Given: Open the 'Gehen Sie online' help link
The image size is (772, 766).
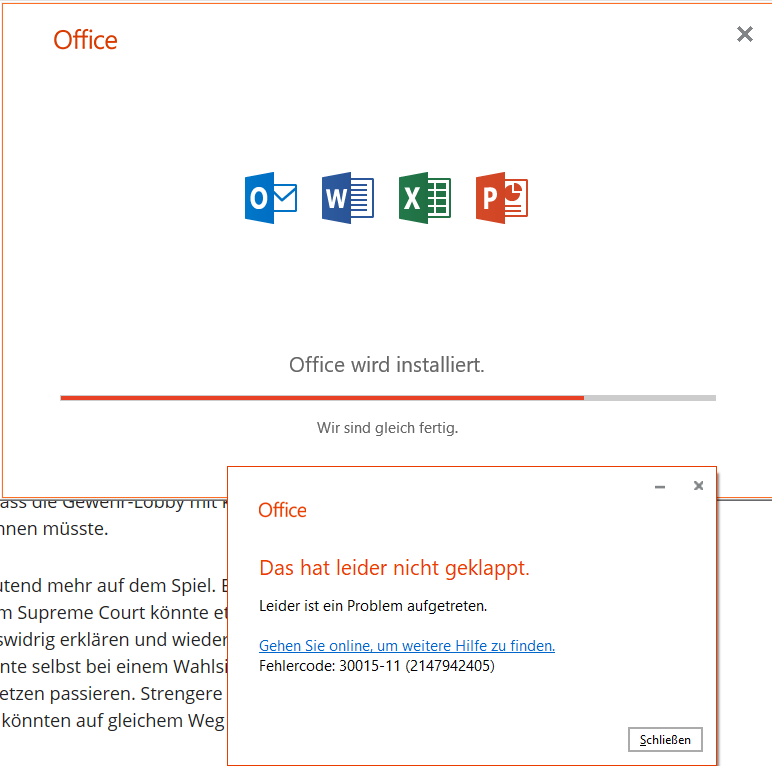Looking at the screenshot, I should 406,646.
